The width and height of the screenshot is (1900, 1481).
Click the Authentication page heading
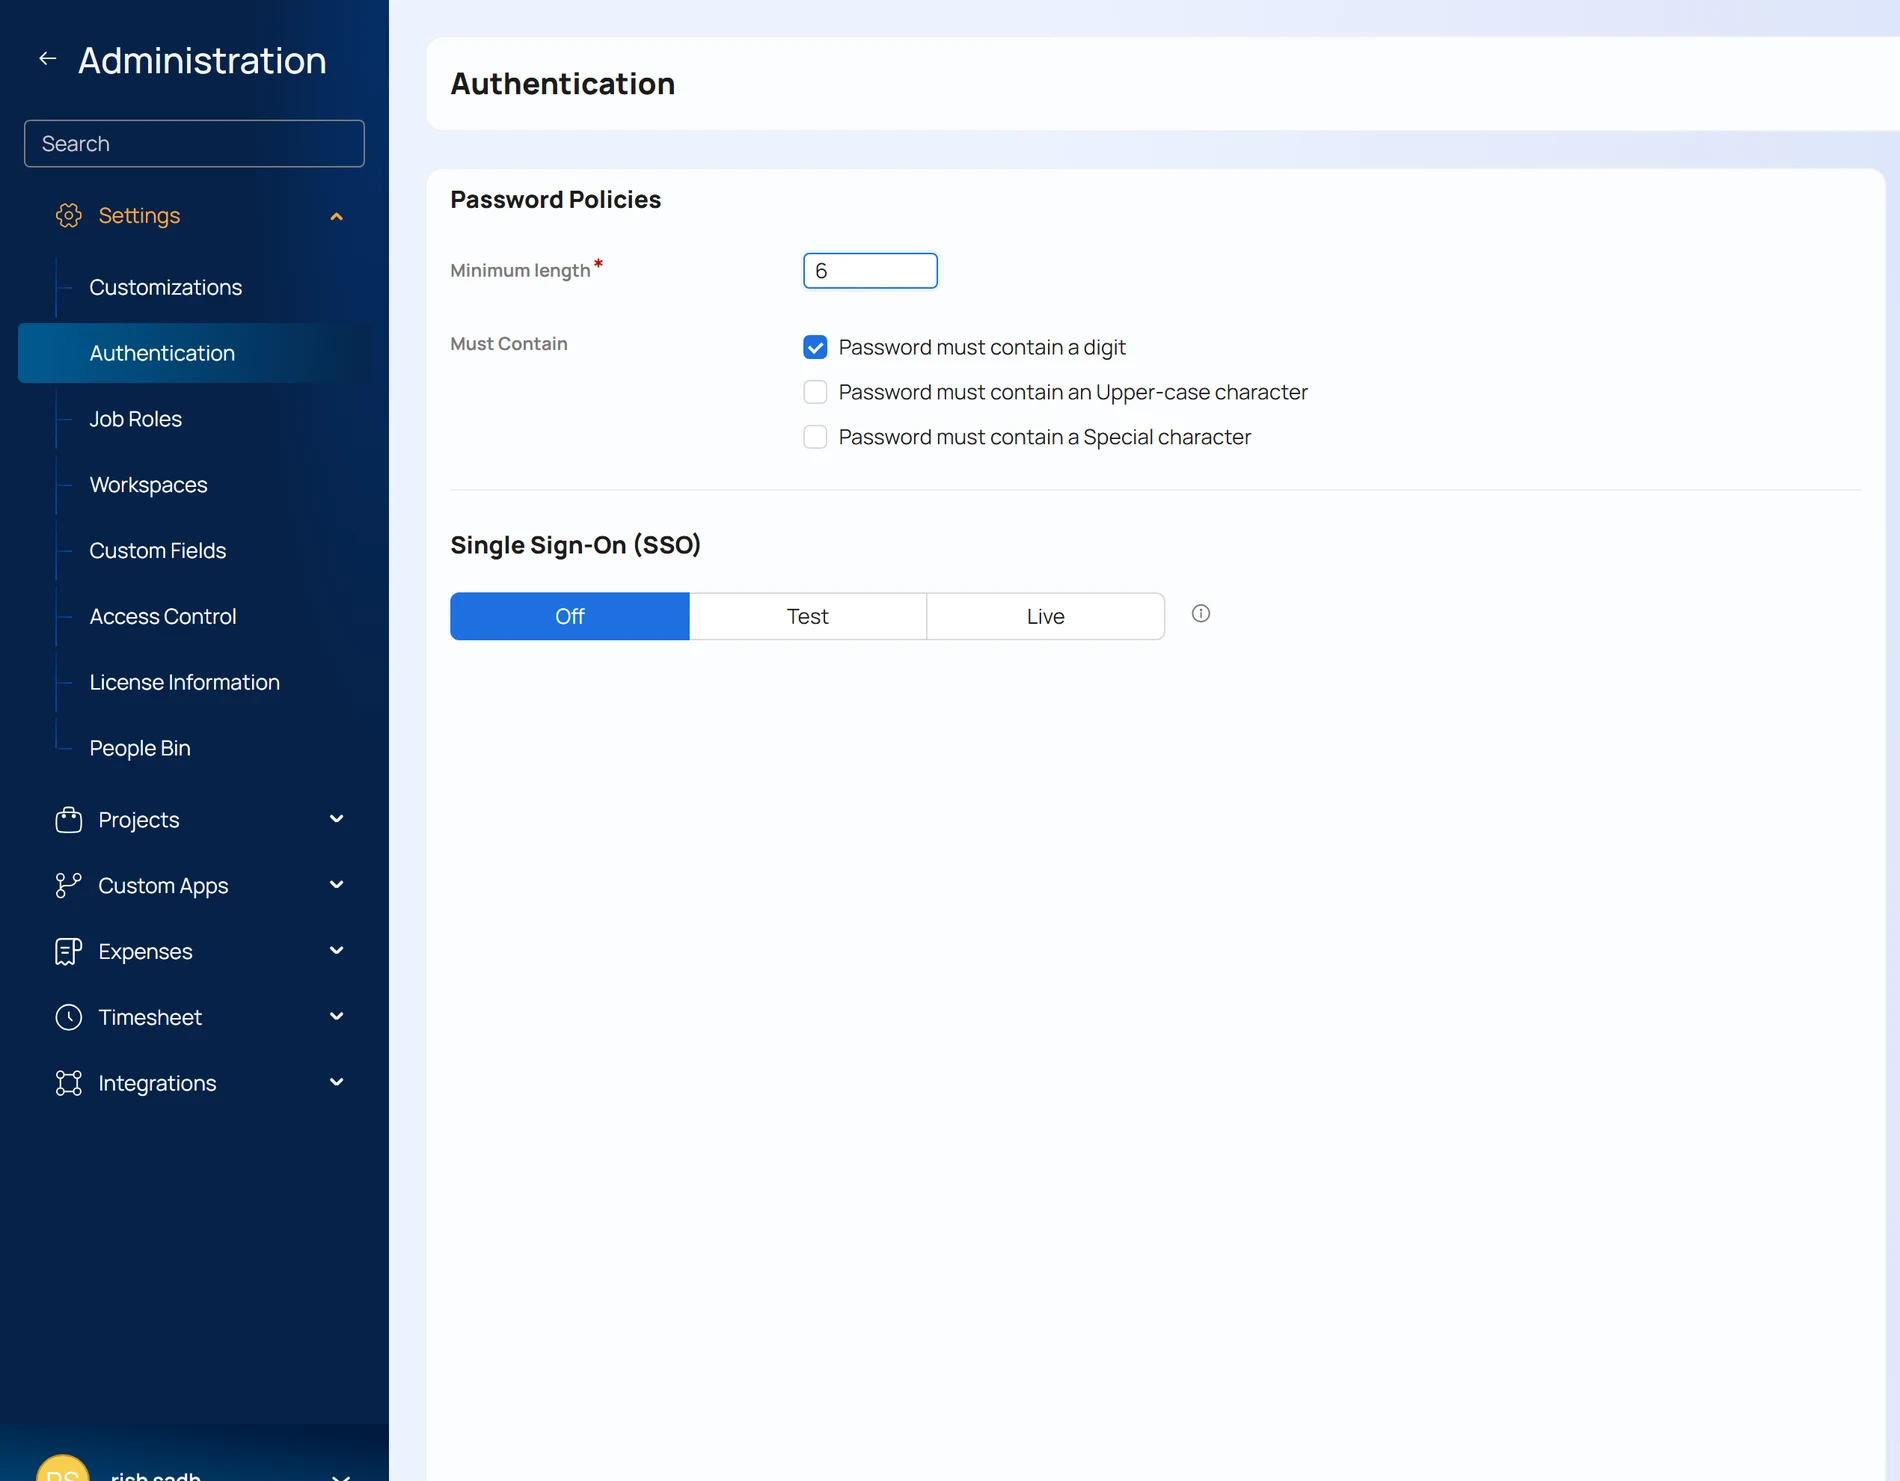[562, 84]
